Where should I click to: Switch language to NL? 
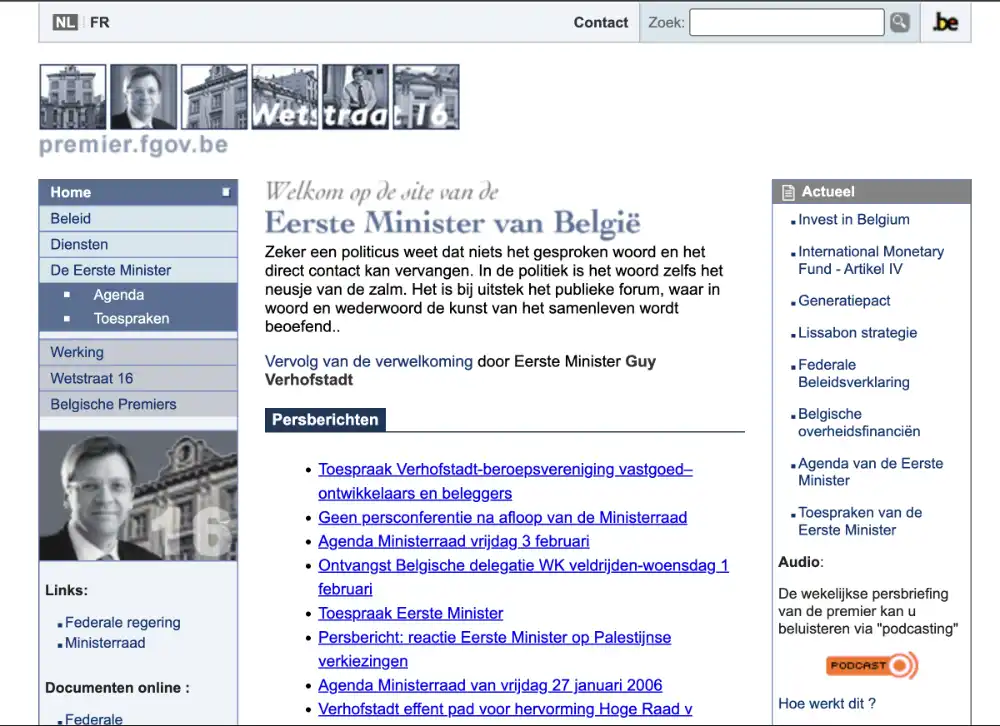tap(65, 22)
